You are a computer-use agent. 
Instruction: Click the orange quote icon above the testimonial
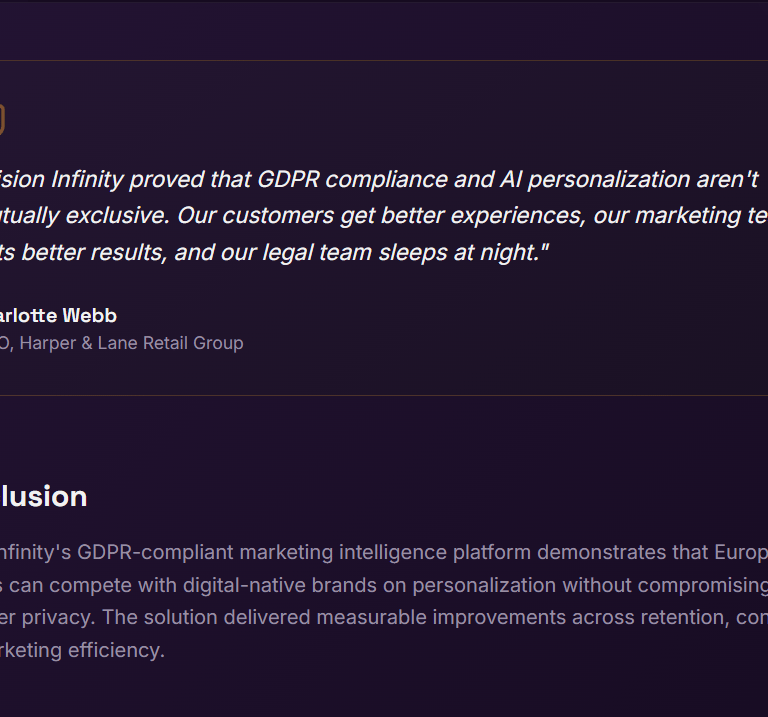click(2, 121)
